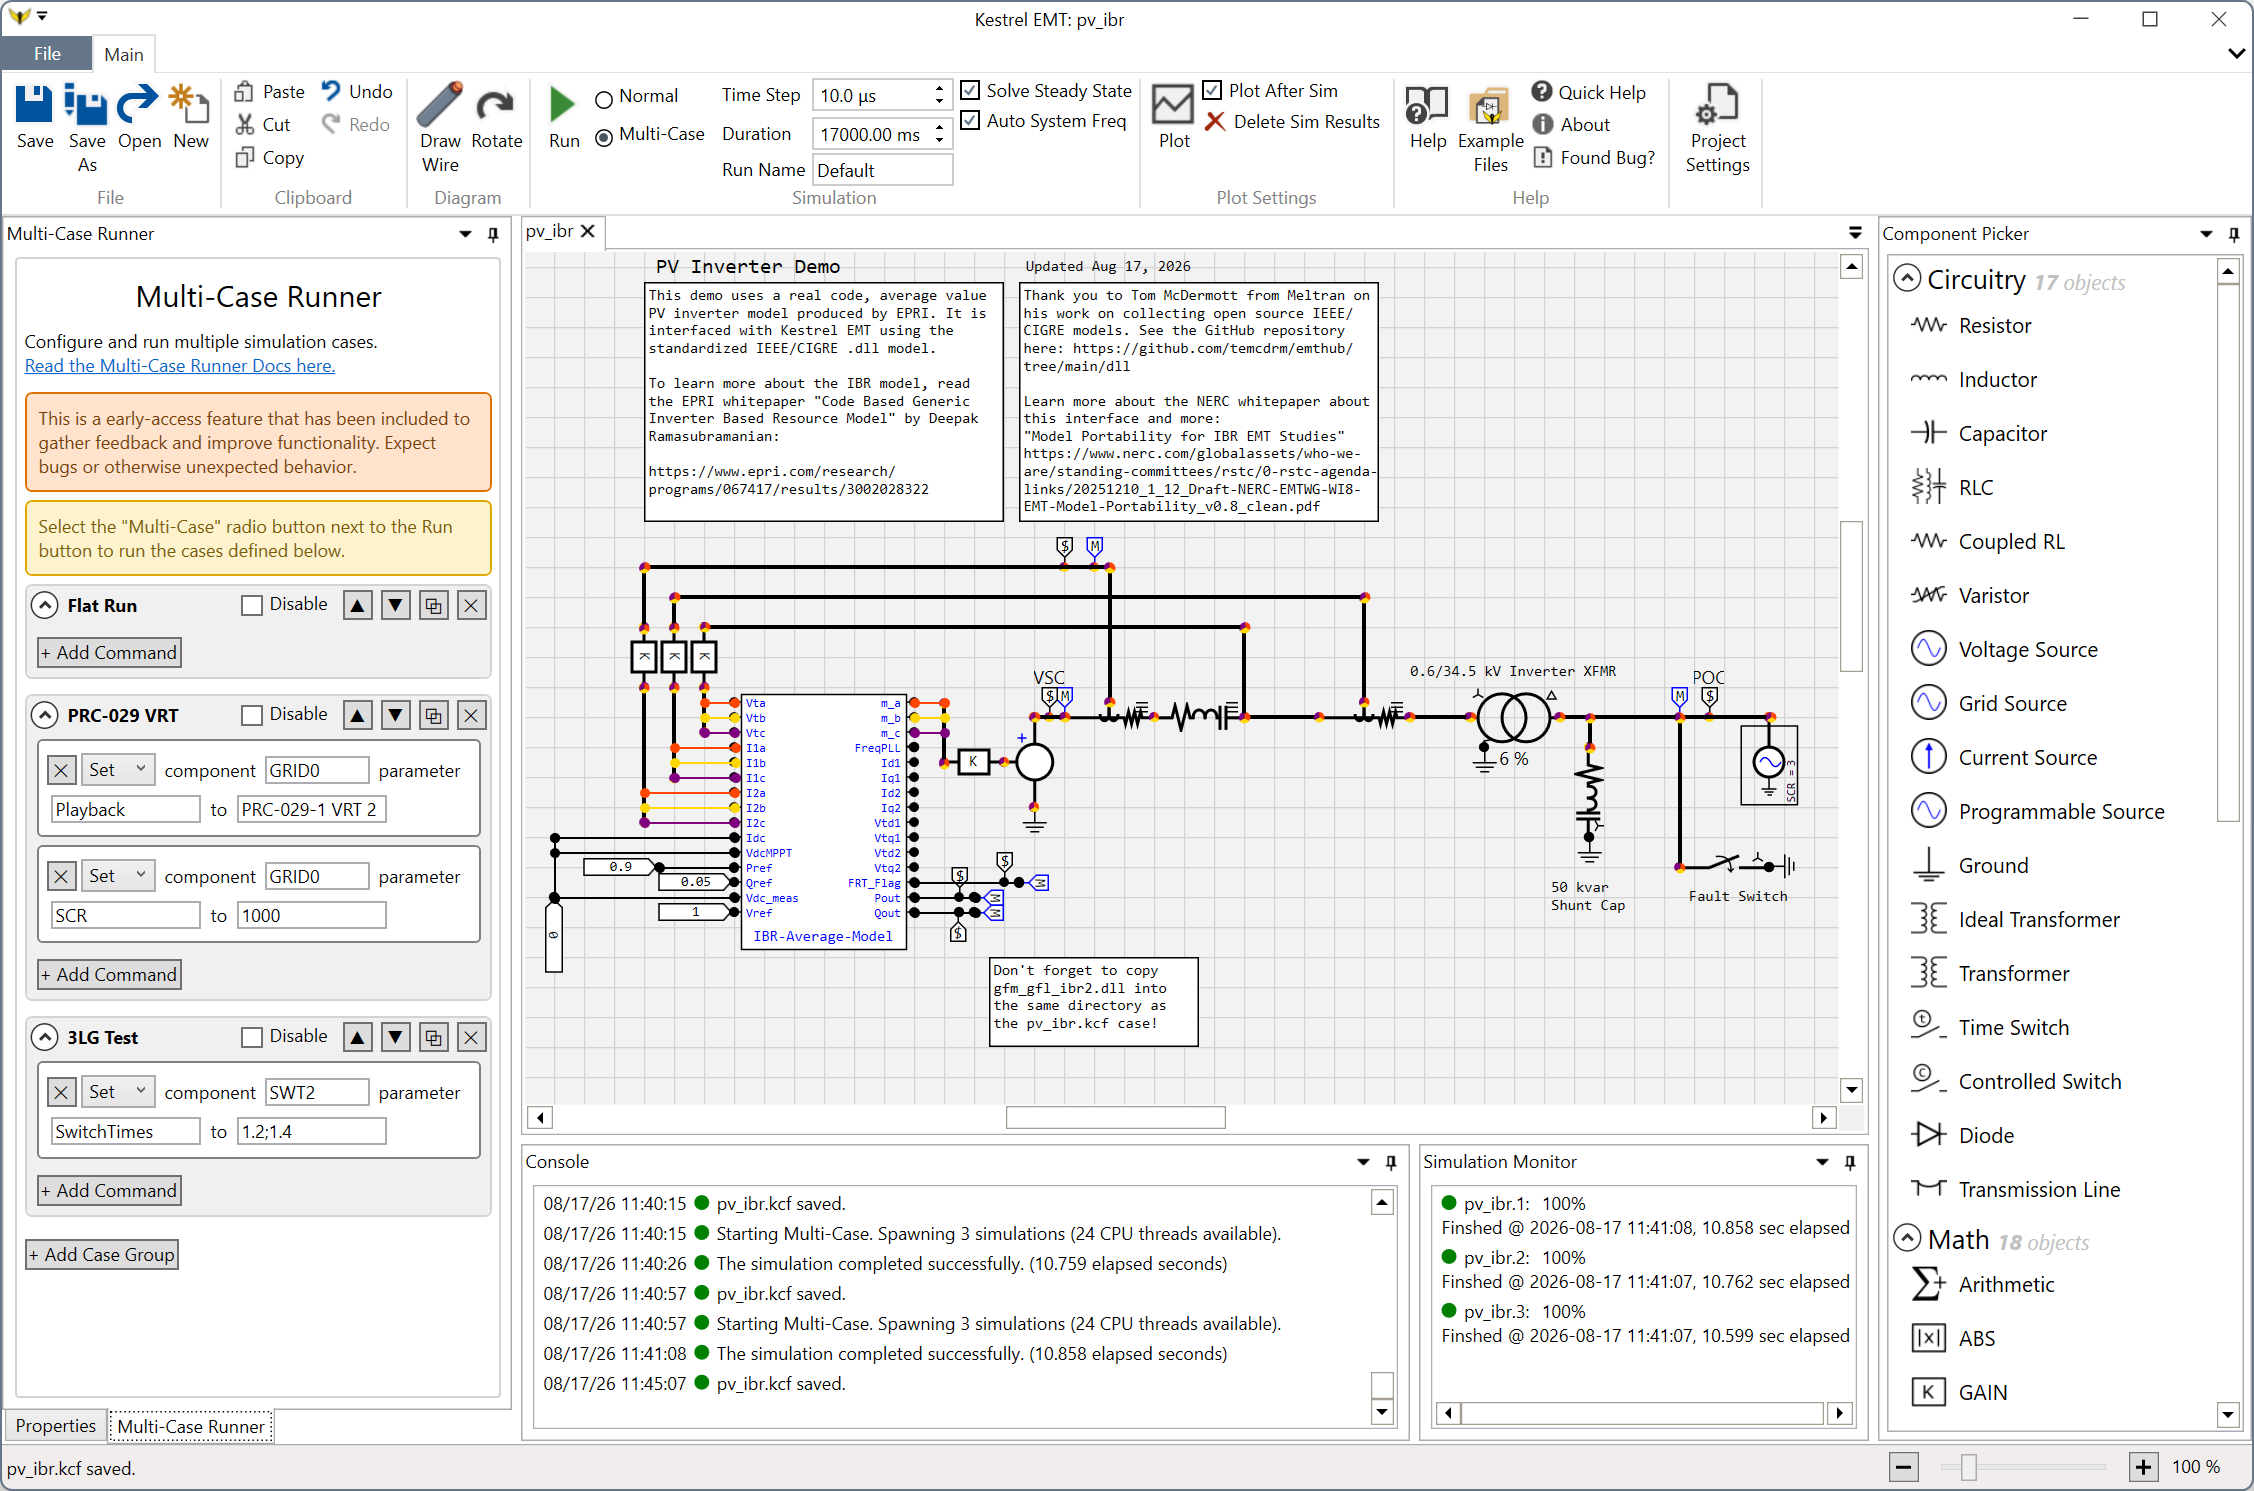Close the pv_ibr document tab
The height and width of the screenshot is (1491, 2254).
[x=588, y=231]
